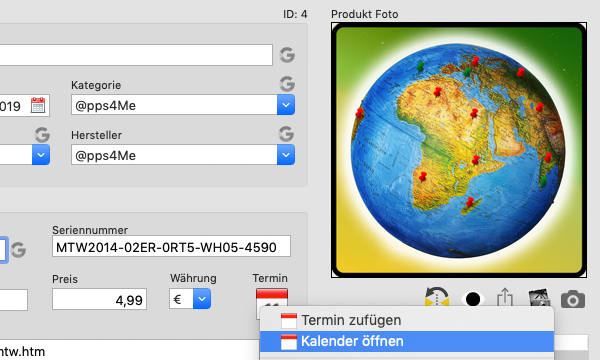Open the date picker calendar icon
The image size is (600, 360).
pos(38,105)
